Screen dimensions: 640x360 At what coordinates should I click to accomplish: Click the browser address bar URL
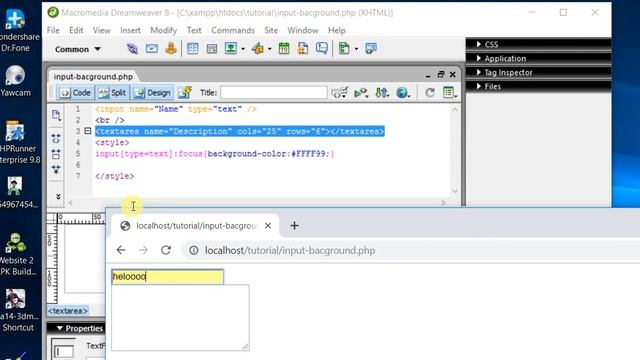point(290,250)
